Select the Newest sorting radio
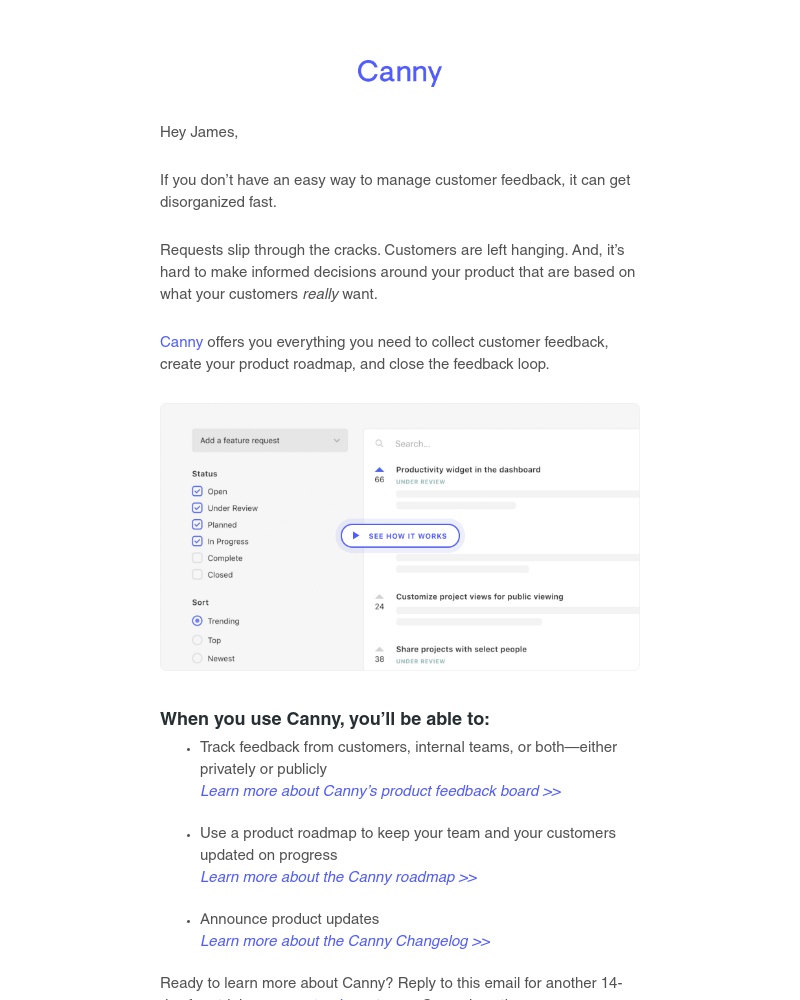This screenshot has width=800, height=1000. coord(197,657)
